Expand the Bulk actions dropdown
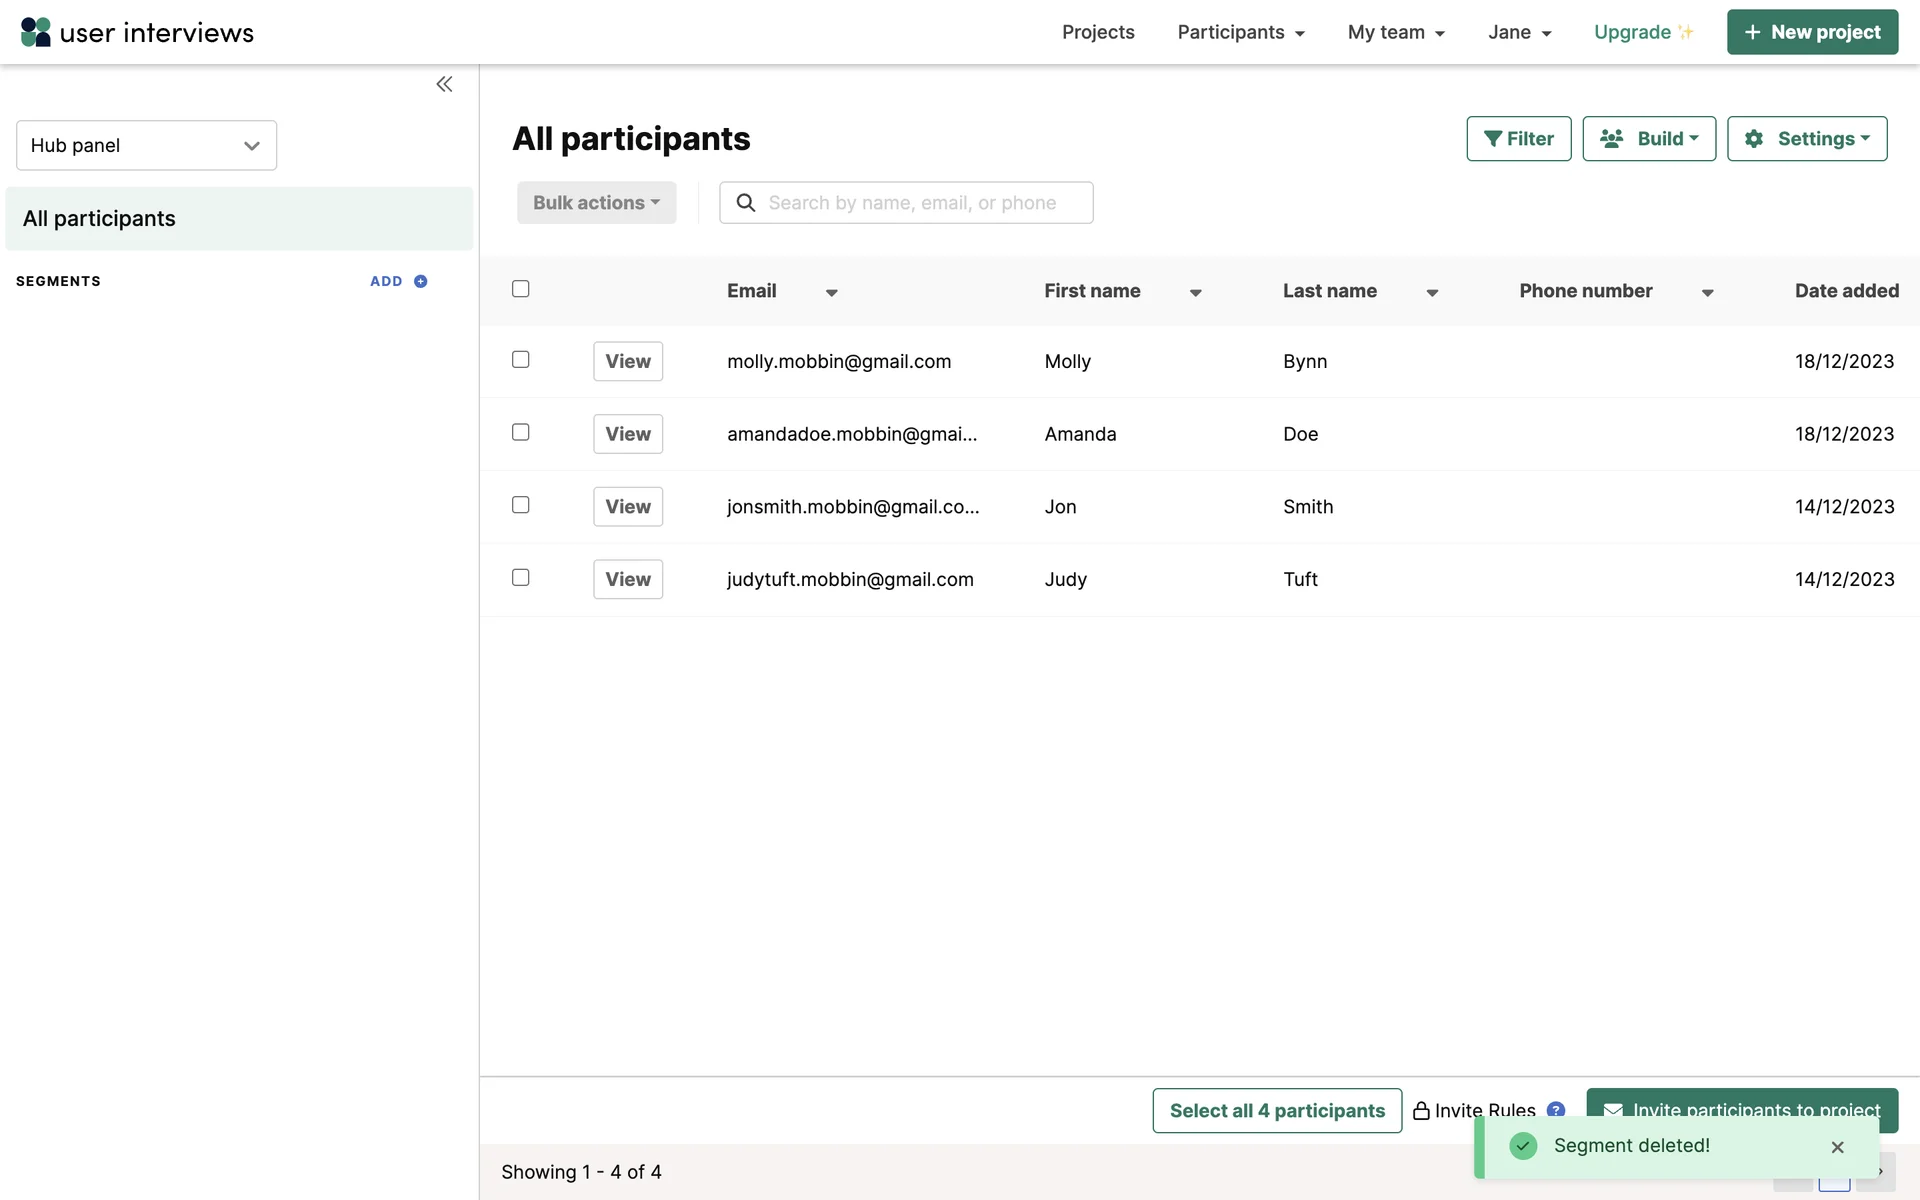This screenshot has height=1200, width=1920. point(596,203)
